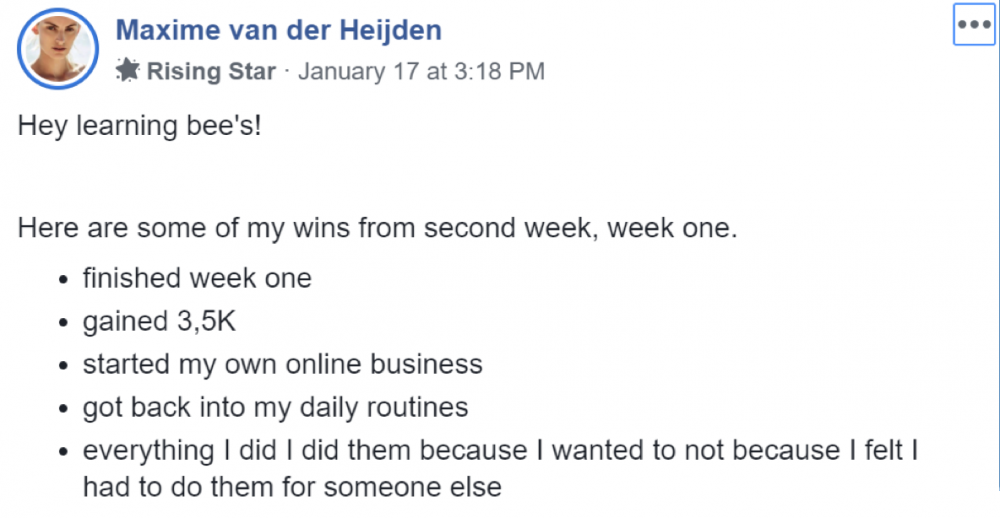The image size is (1000, 518).
Task: Select the "Hey learning bee's!" greeting line
Action: [x=140, y=126]
